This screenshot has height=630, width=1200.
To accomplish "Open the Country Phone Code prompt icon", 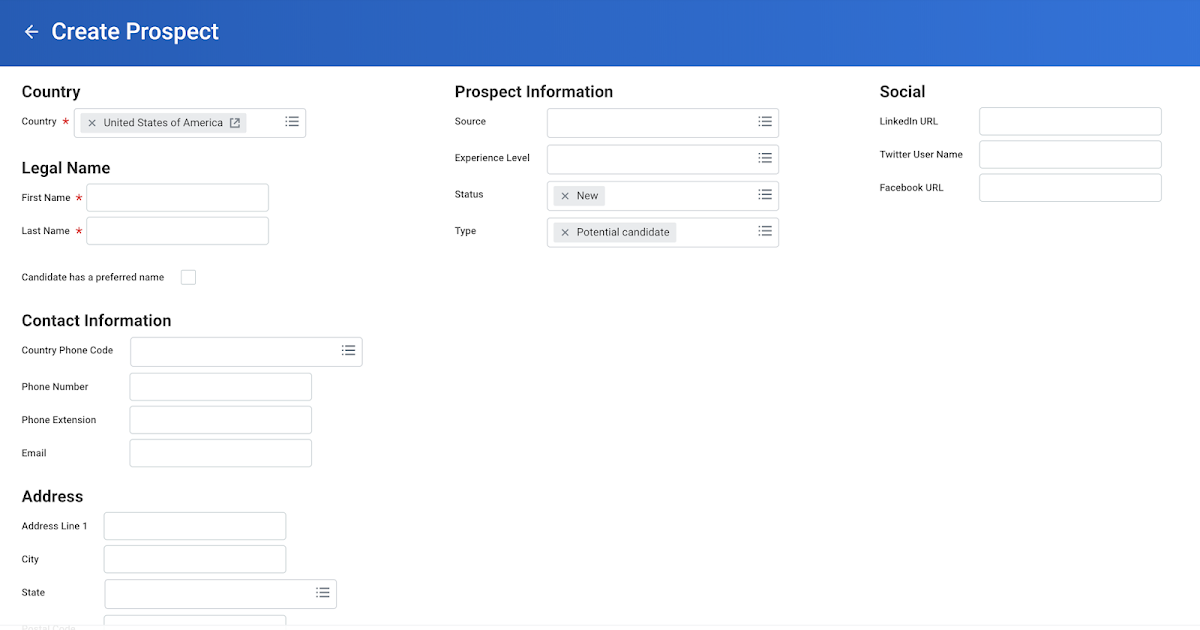I will 348,351.
